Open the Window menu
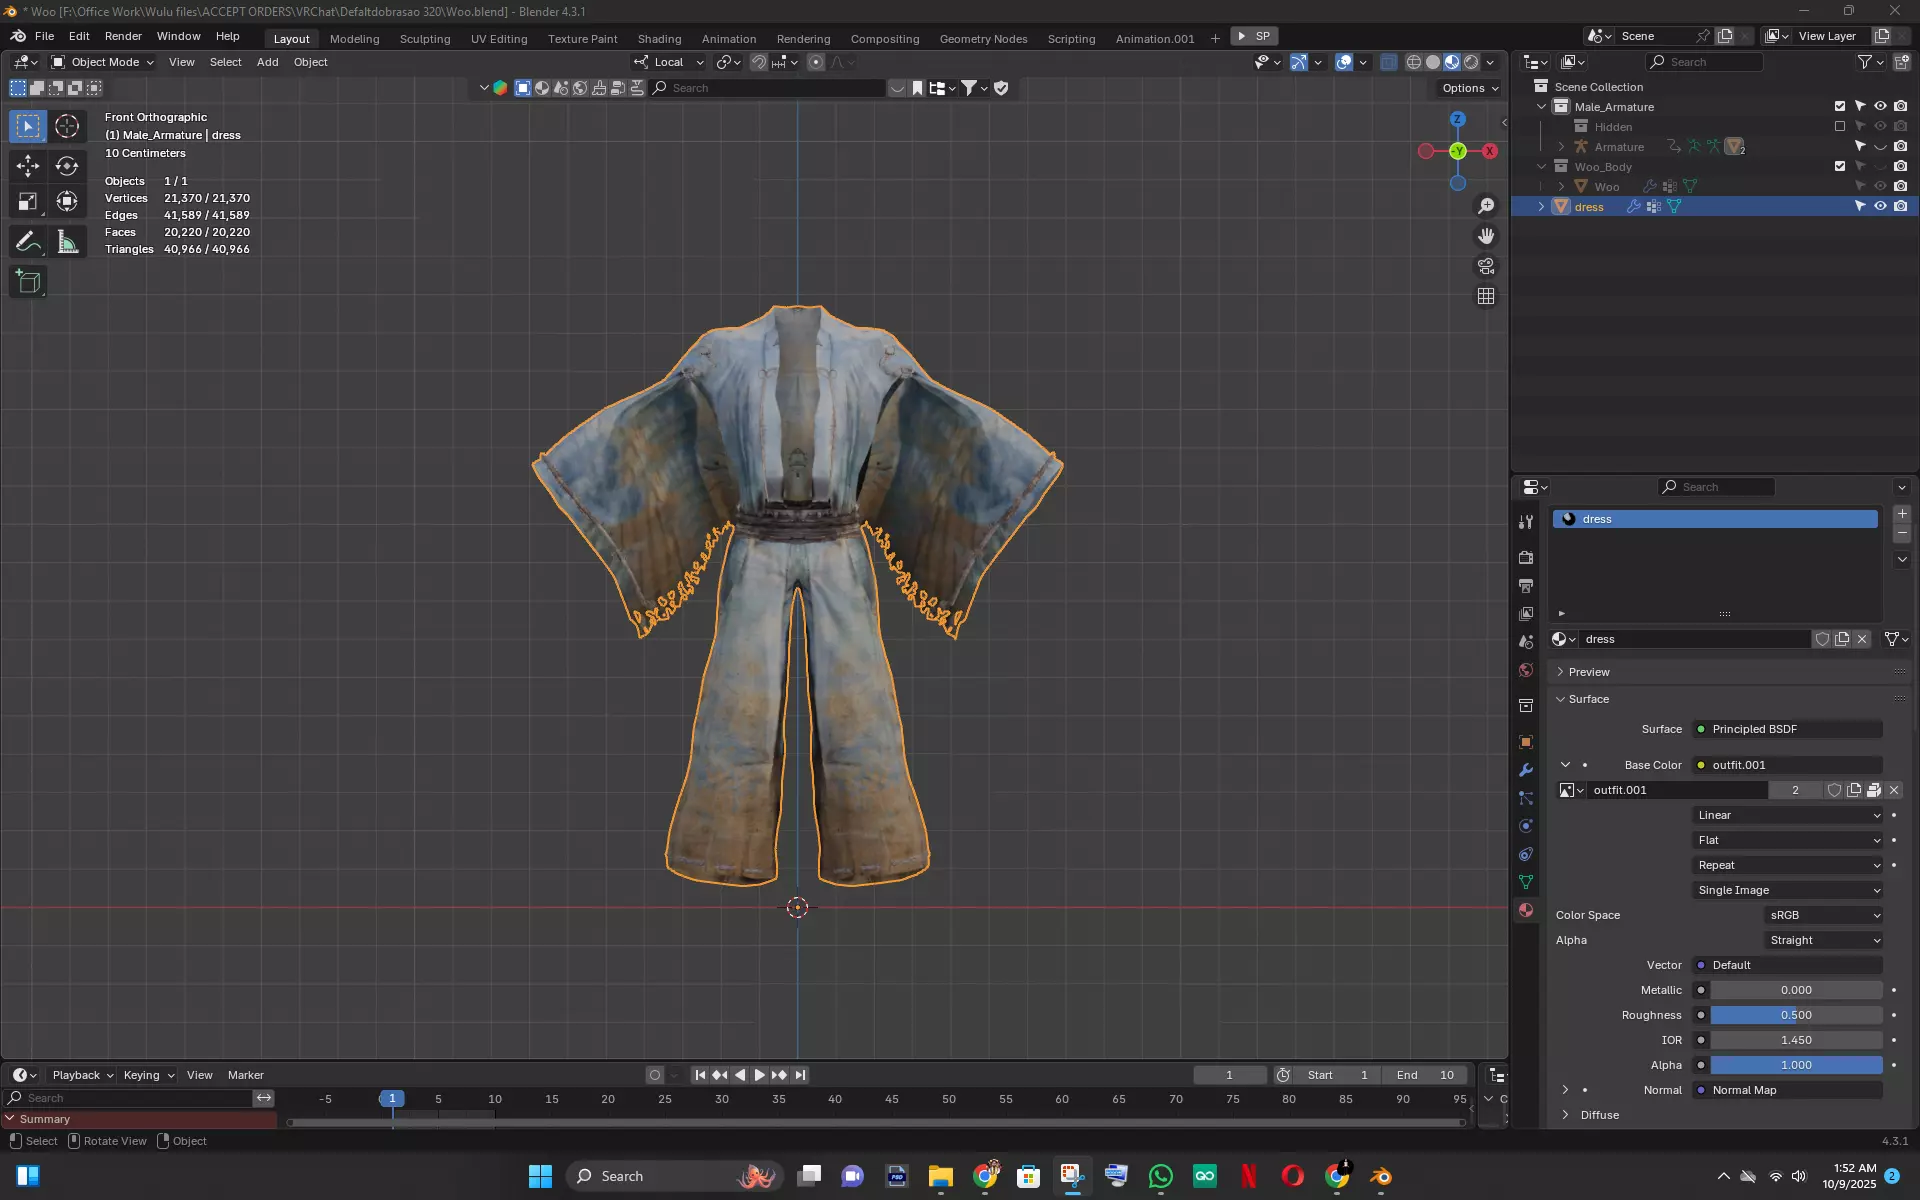Image resolution: width=1920 pixels, height=1200 pixels. 178,36
